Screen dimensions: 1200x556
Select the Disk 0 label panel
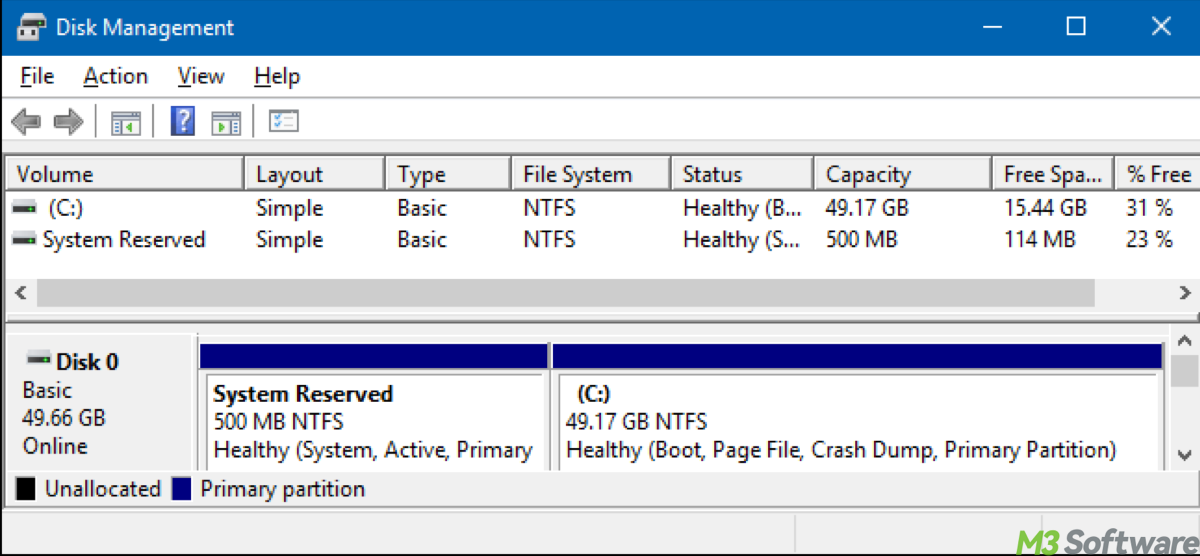point(98,402)
